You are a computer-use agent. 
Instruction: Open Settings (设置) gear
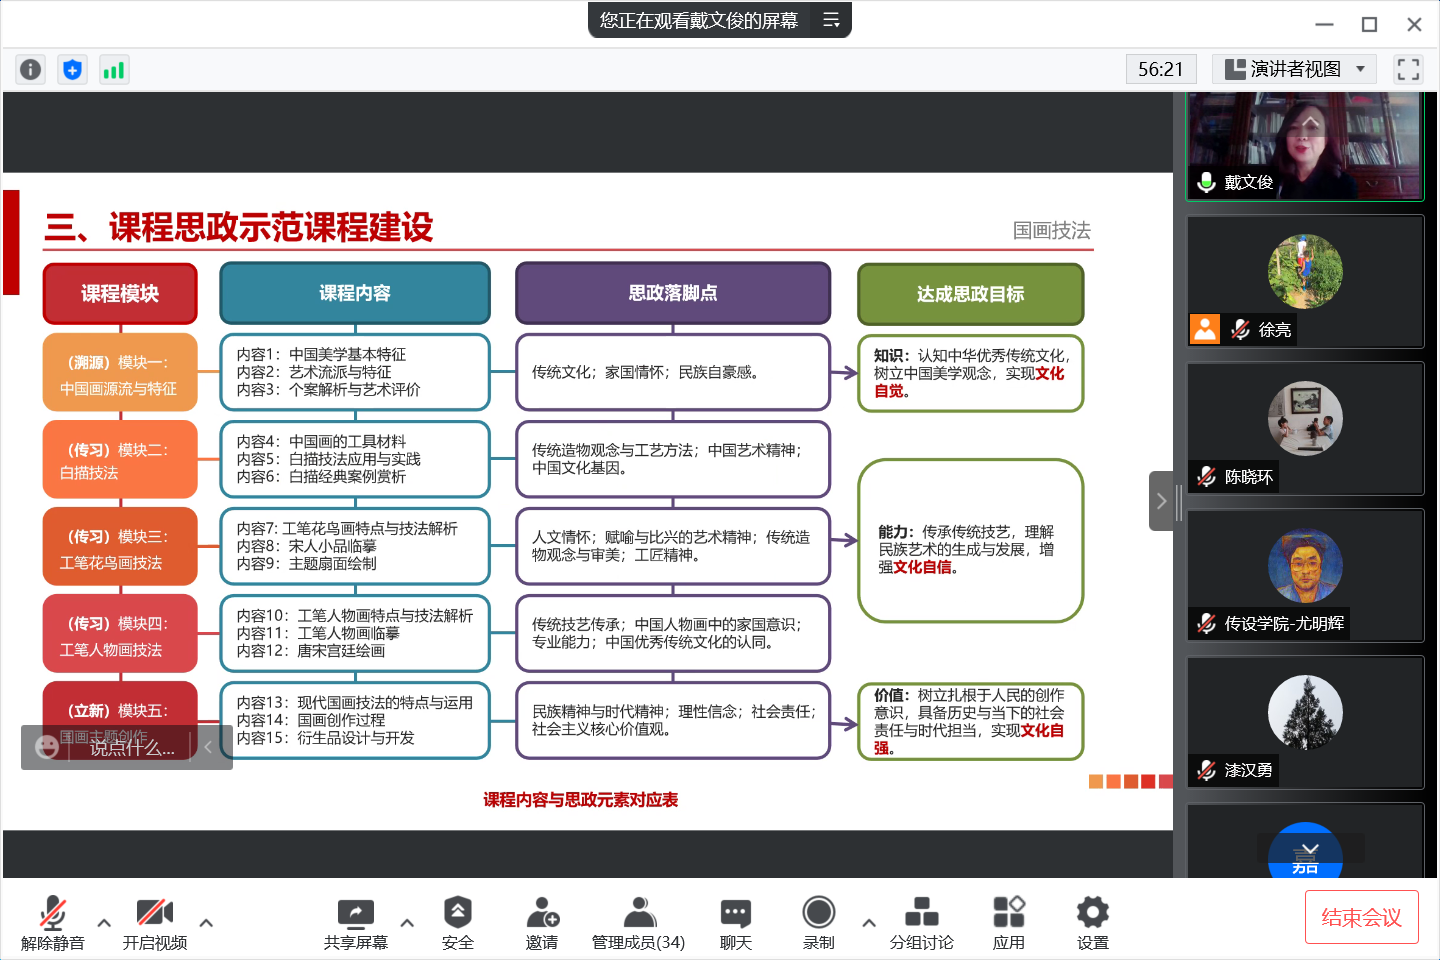[1092, 922]
